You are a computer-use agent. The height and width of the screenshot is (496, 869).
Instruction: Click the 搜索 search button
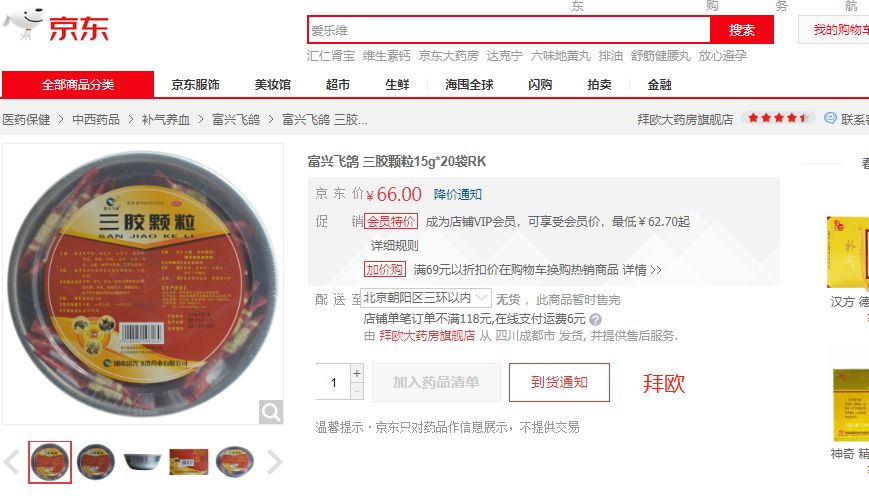point(742,30)
